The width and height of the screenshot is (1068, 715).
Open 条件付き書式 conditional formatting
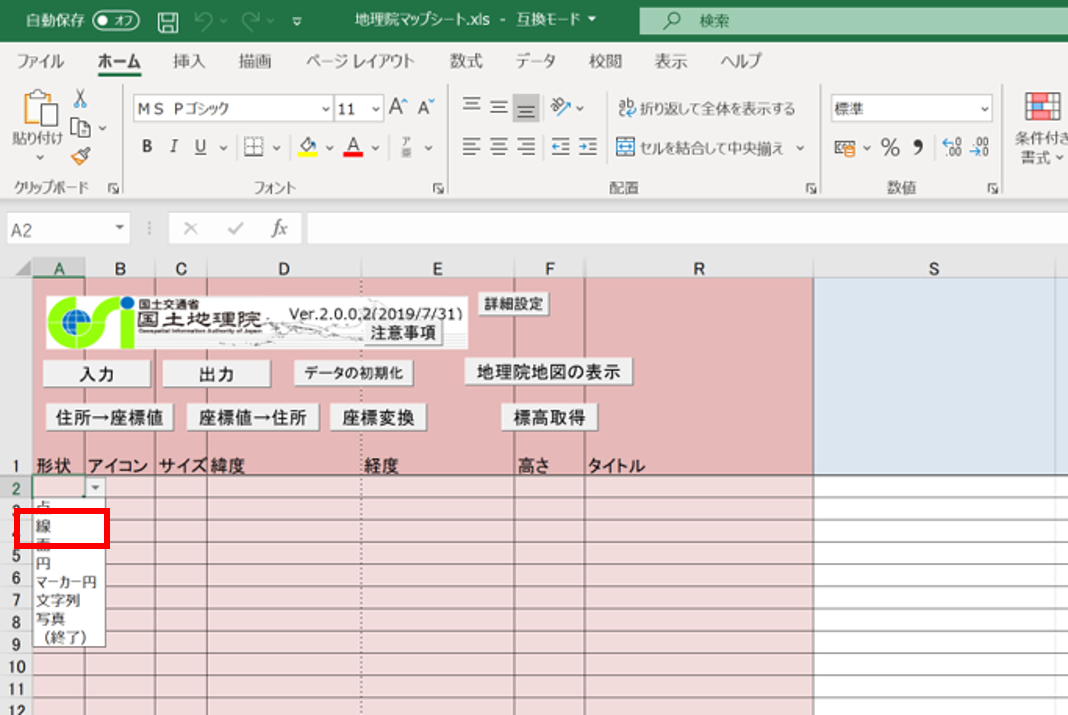click(x=1041, y=128)
